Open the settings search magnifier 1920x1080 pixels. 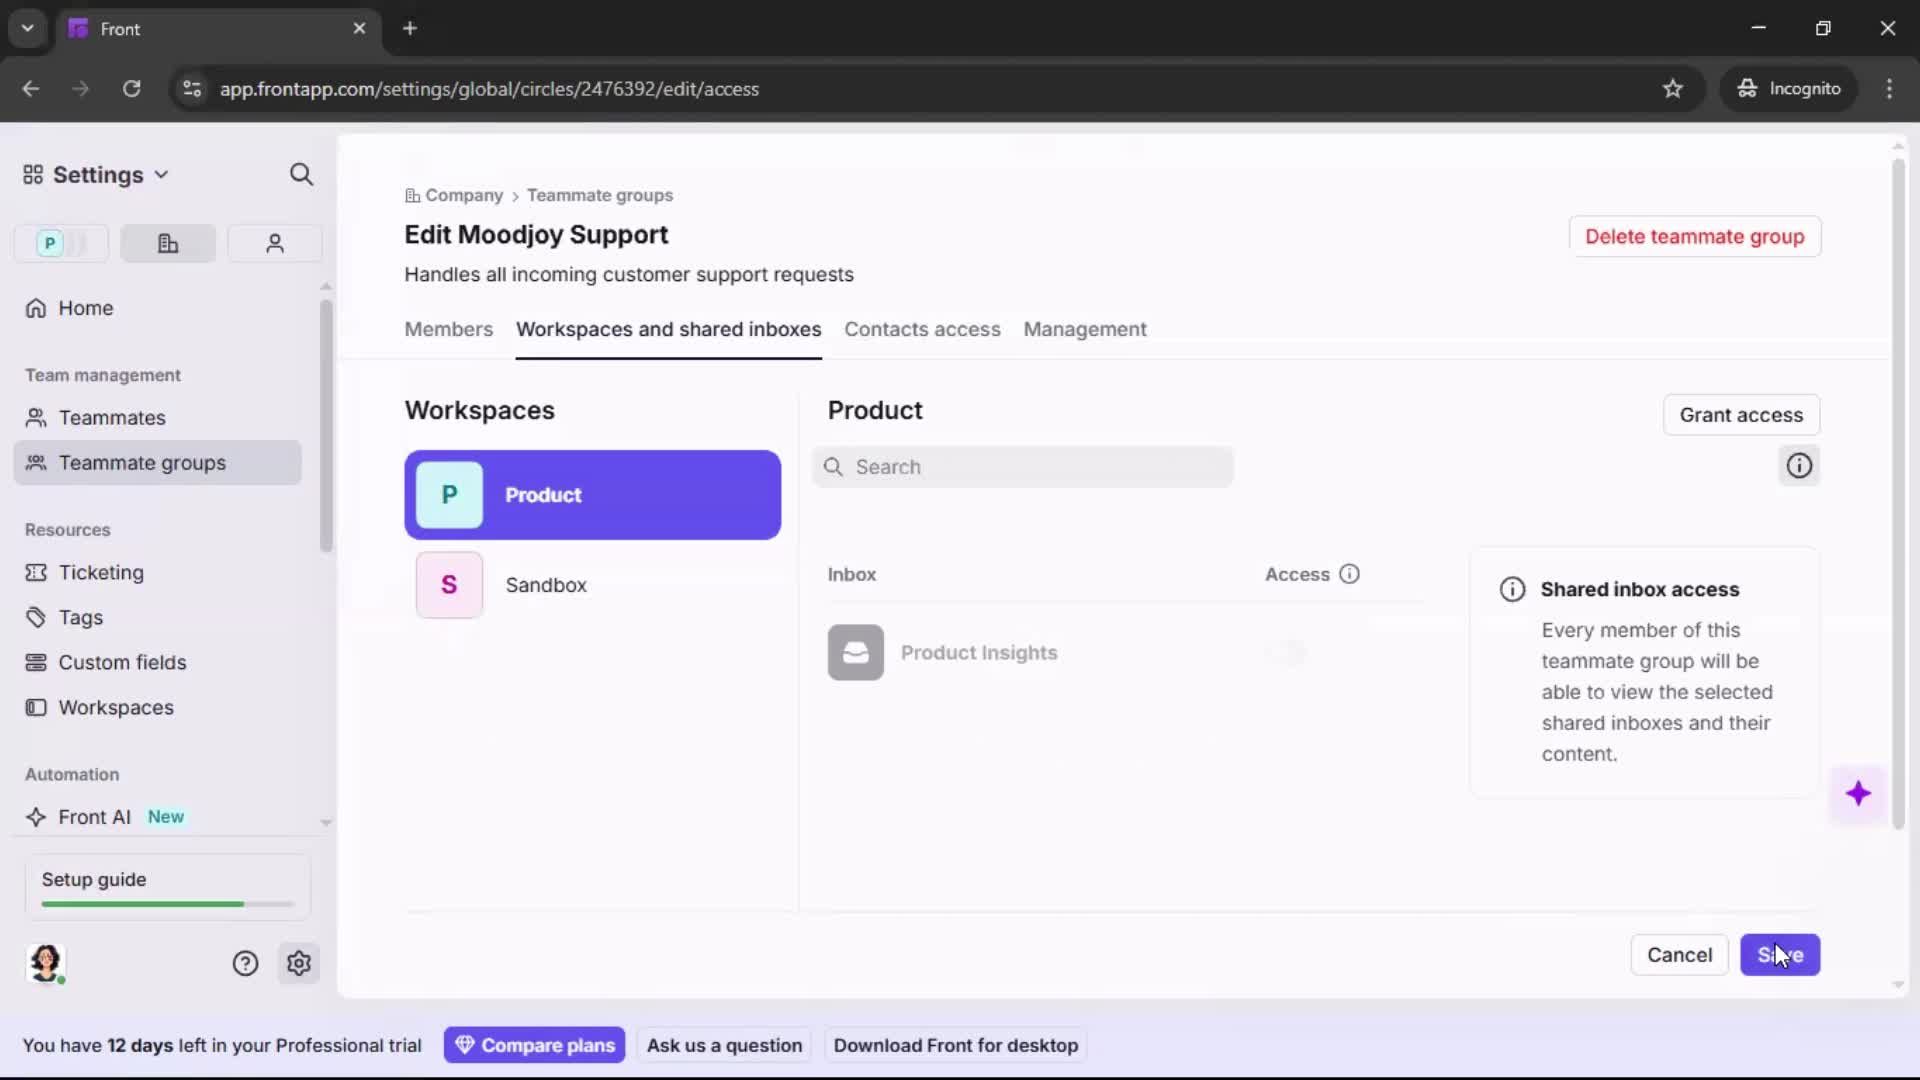point(301,174)
